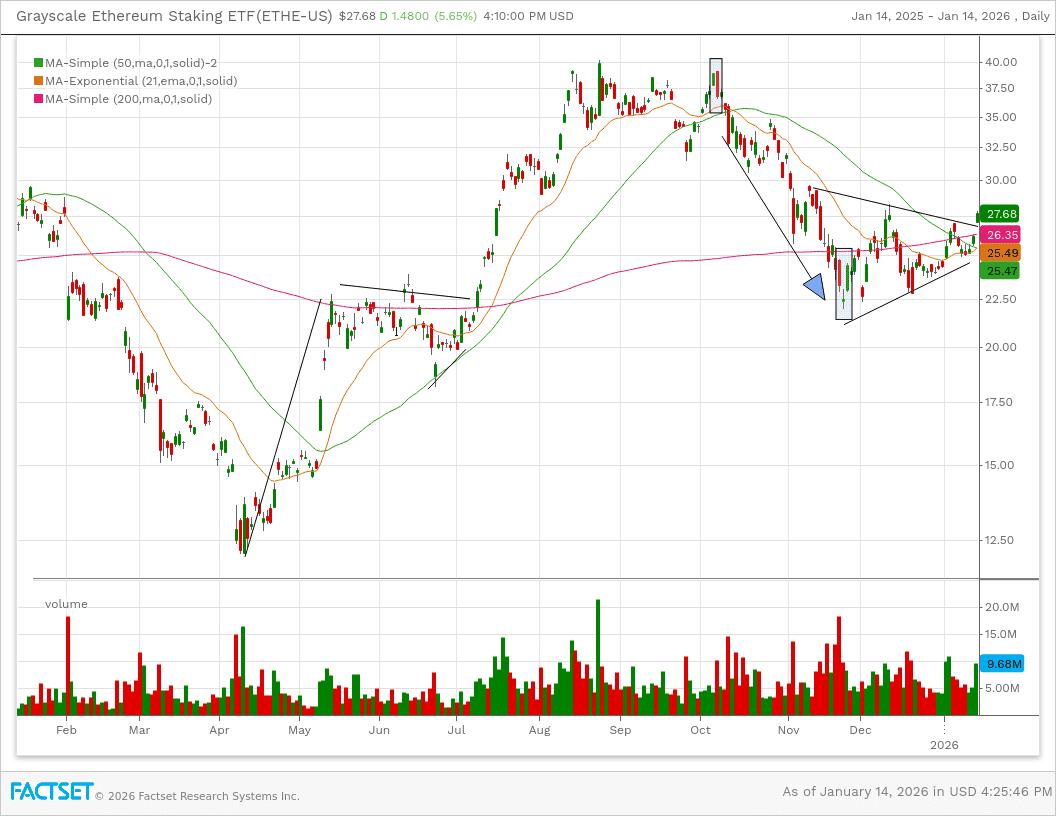Click the pink 26.35 price tag
Image resolution: width=1056 pixels, height=816 pixels.
[1001, 235]
